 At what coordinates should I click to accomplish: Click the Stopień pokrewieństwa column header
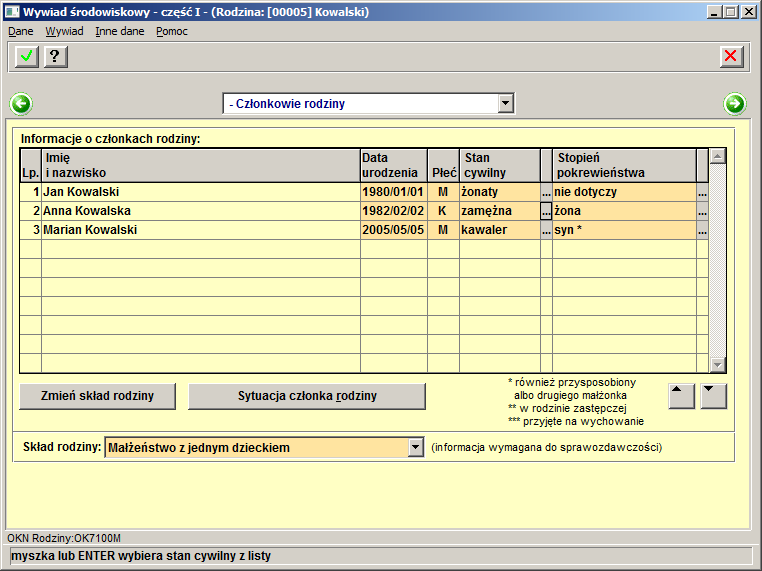[624, 165]
